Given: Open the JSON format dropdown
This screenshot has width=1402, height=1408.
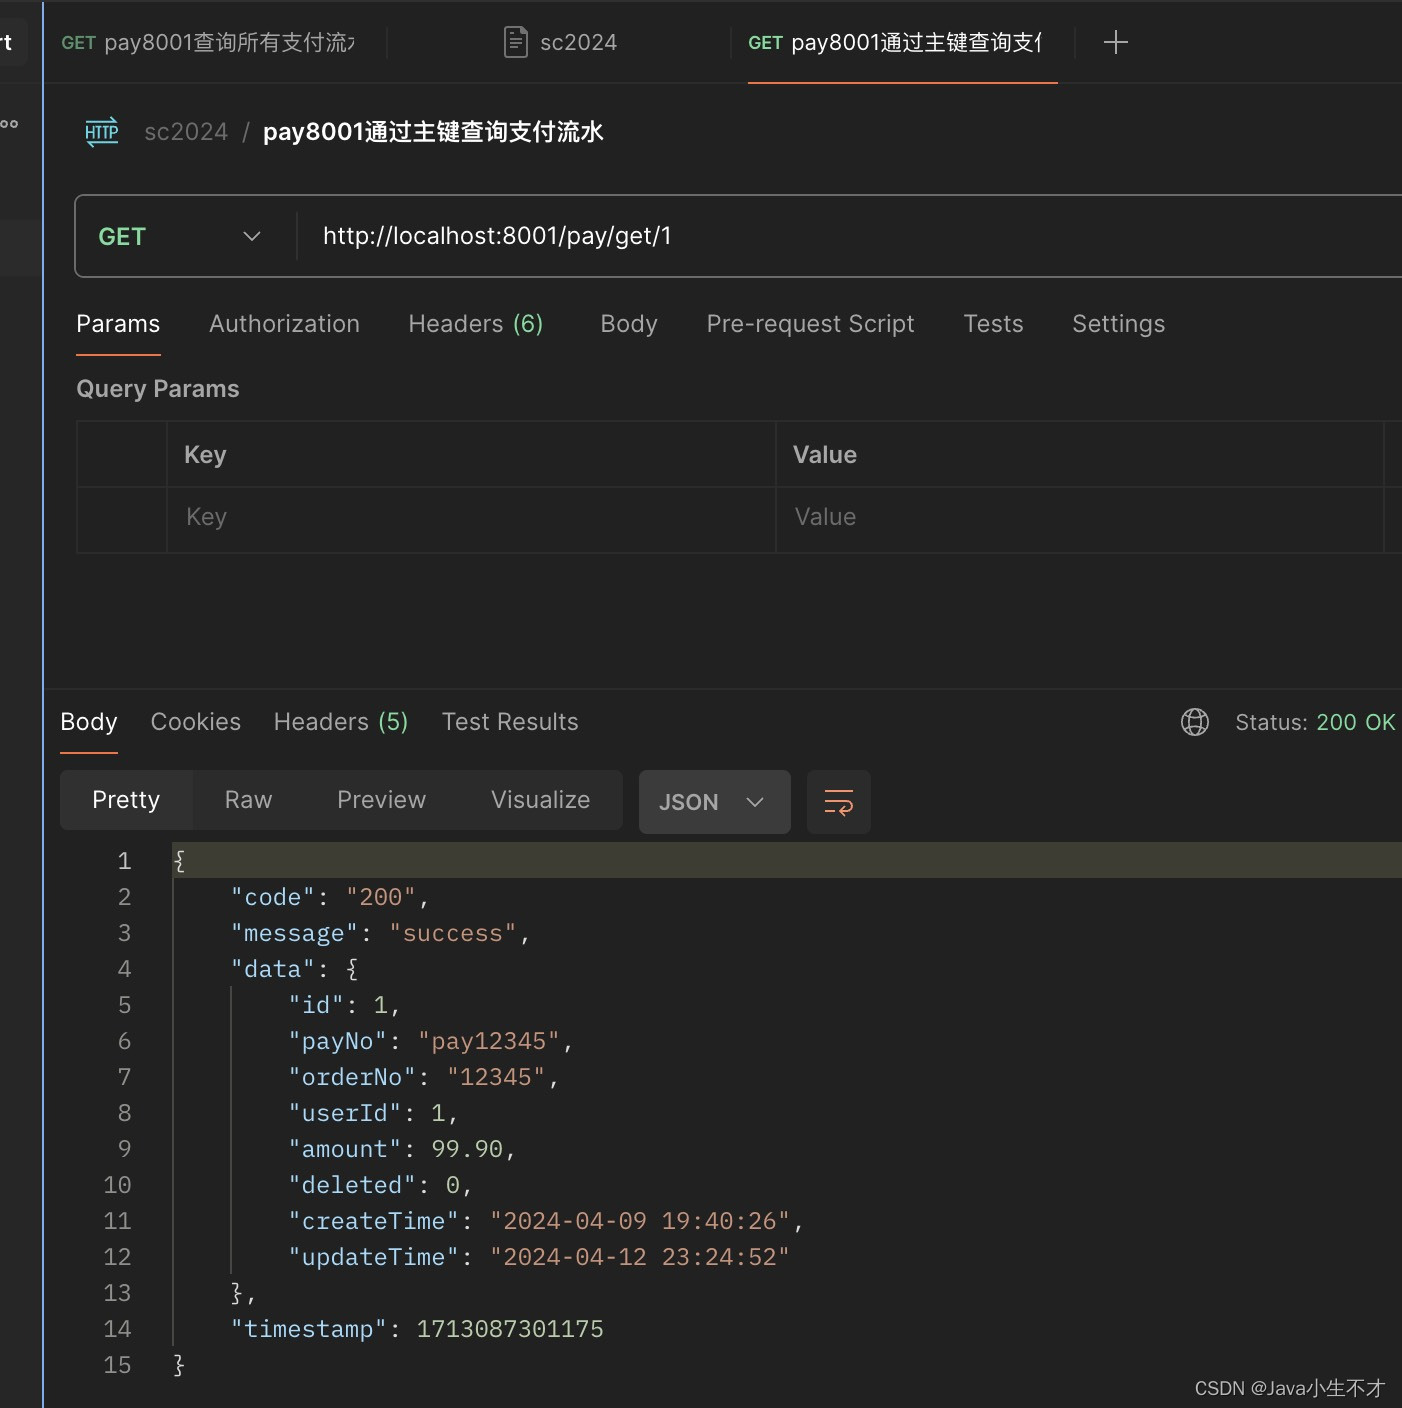Looking at the screenshot, I should pos(714,802).
